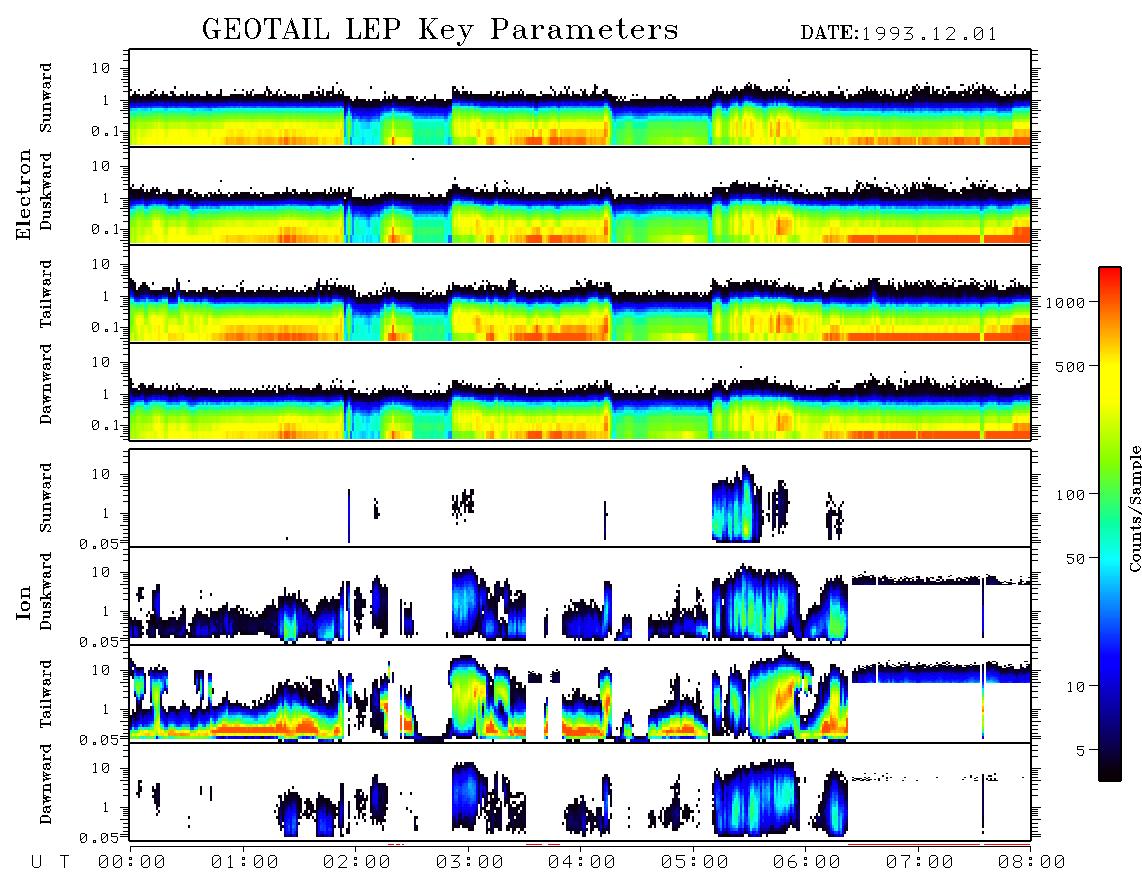Click the red top of the colorbar
The image size is (1142, 880).
point(1110,274)
